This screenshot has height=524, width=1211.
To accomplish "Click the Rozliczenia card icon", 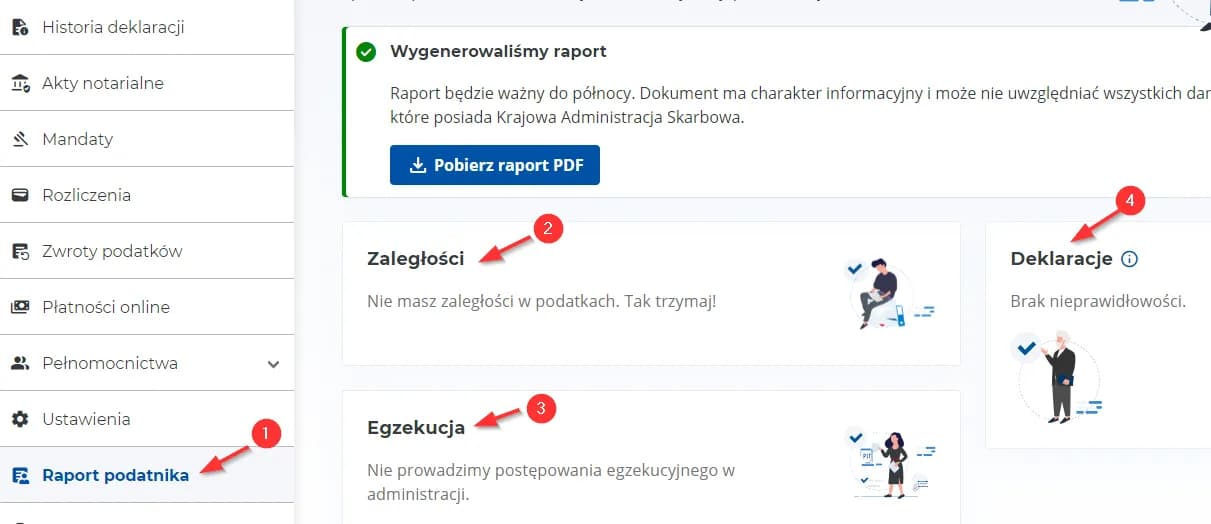I will (x=20, y=195).
